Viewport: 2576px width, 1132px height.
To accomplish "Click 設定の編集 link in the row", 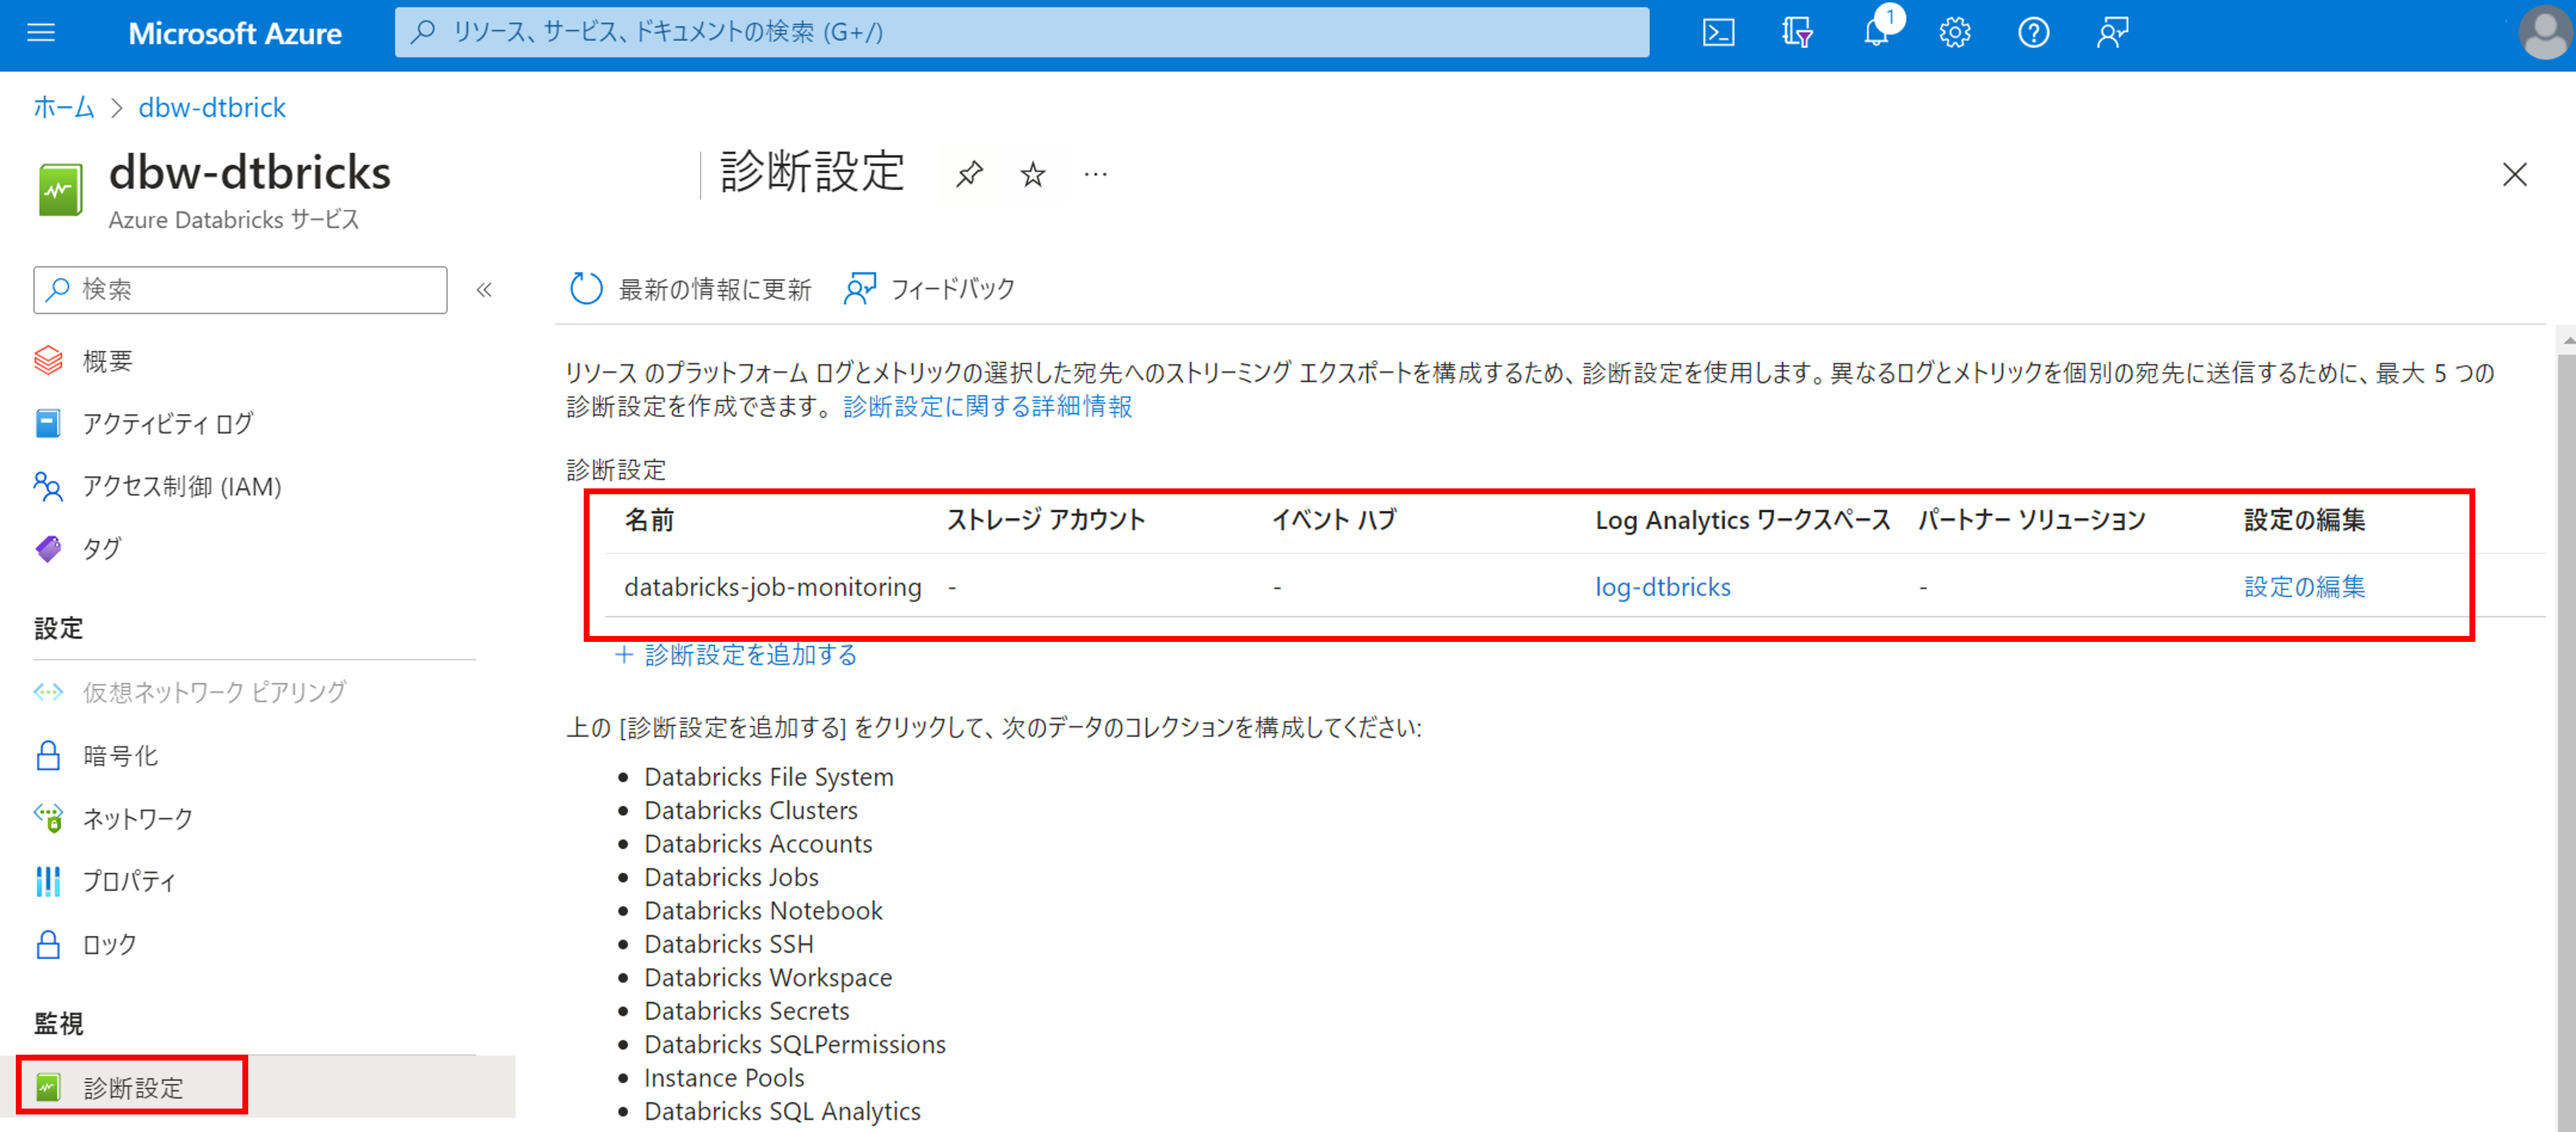I will click(2304, 587).
